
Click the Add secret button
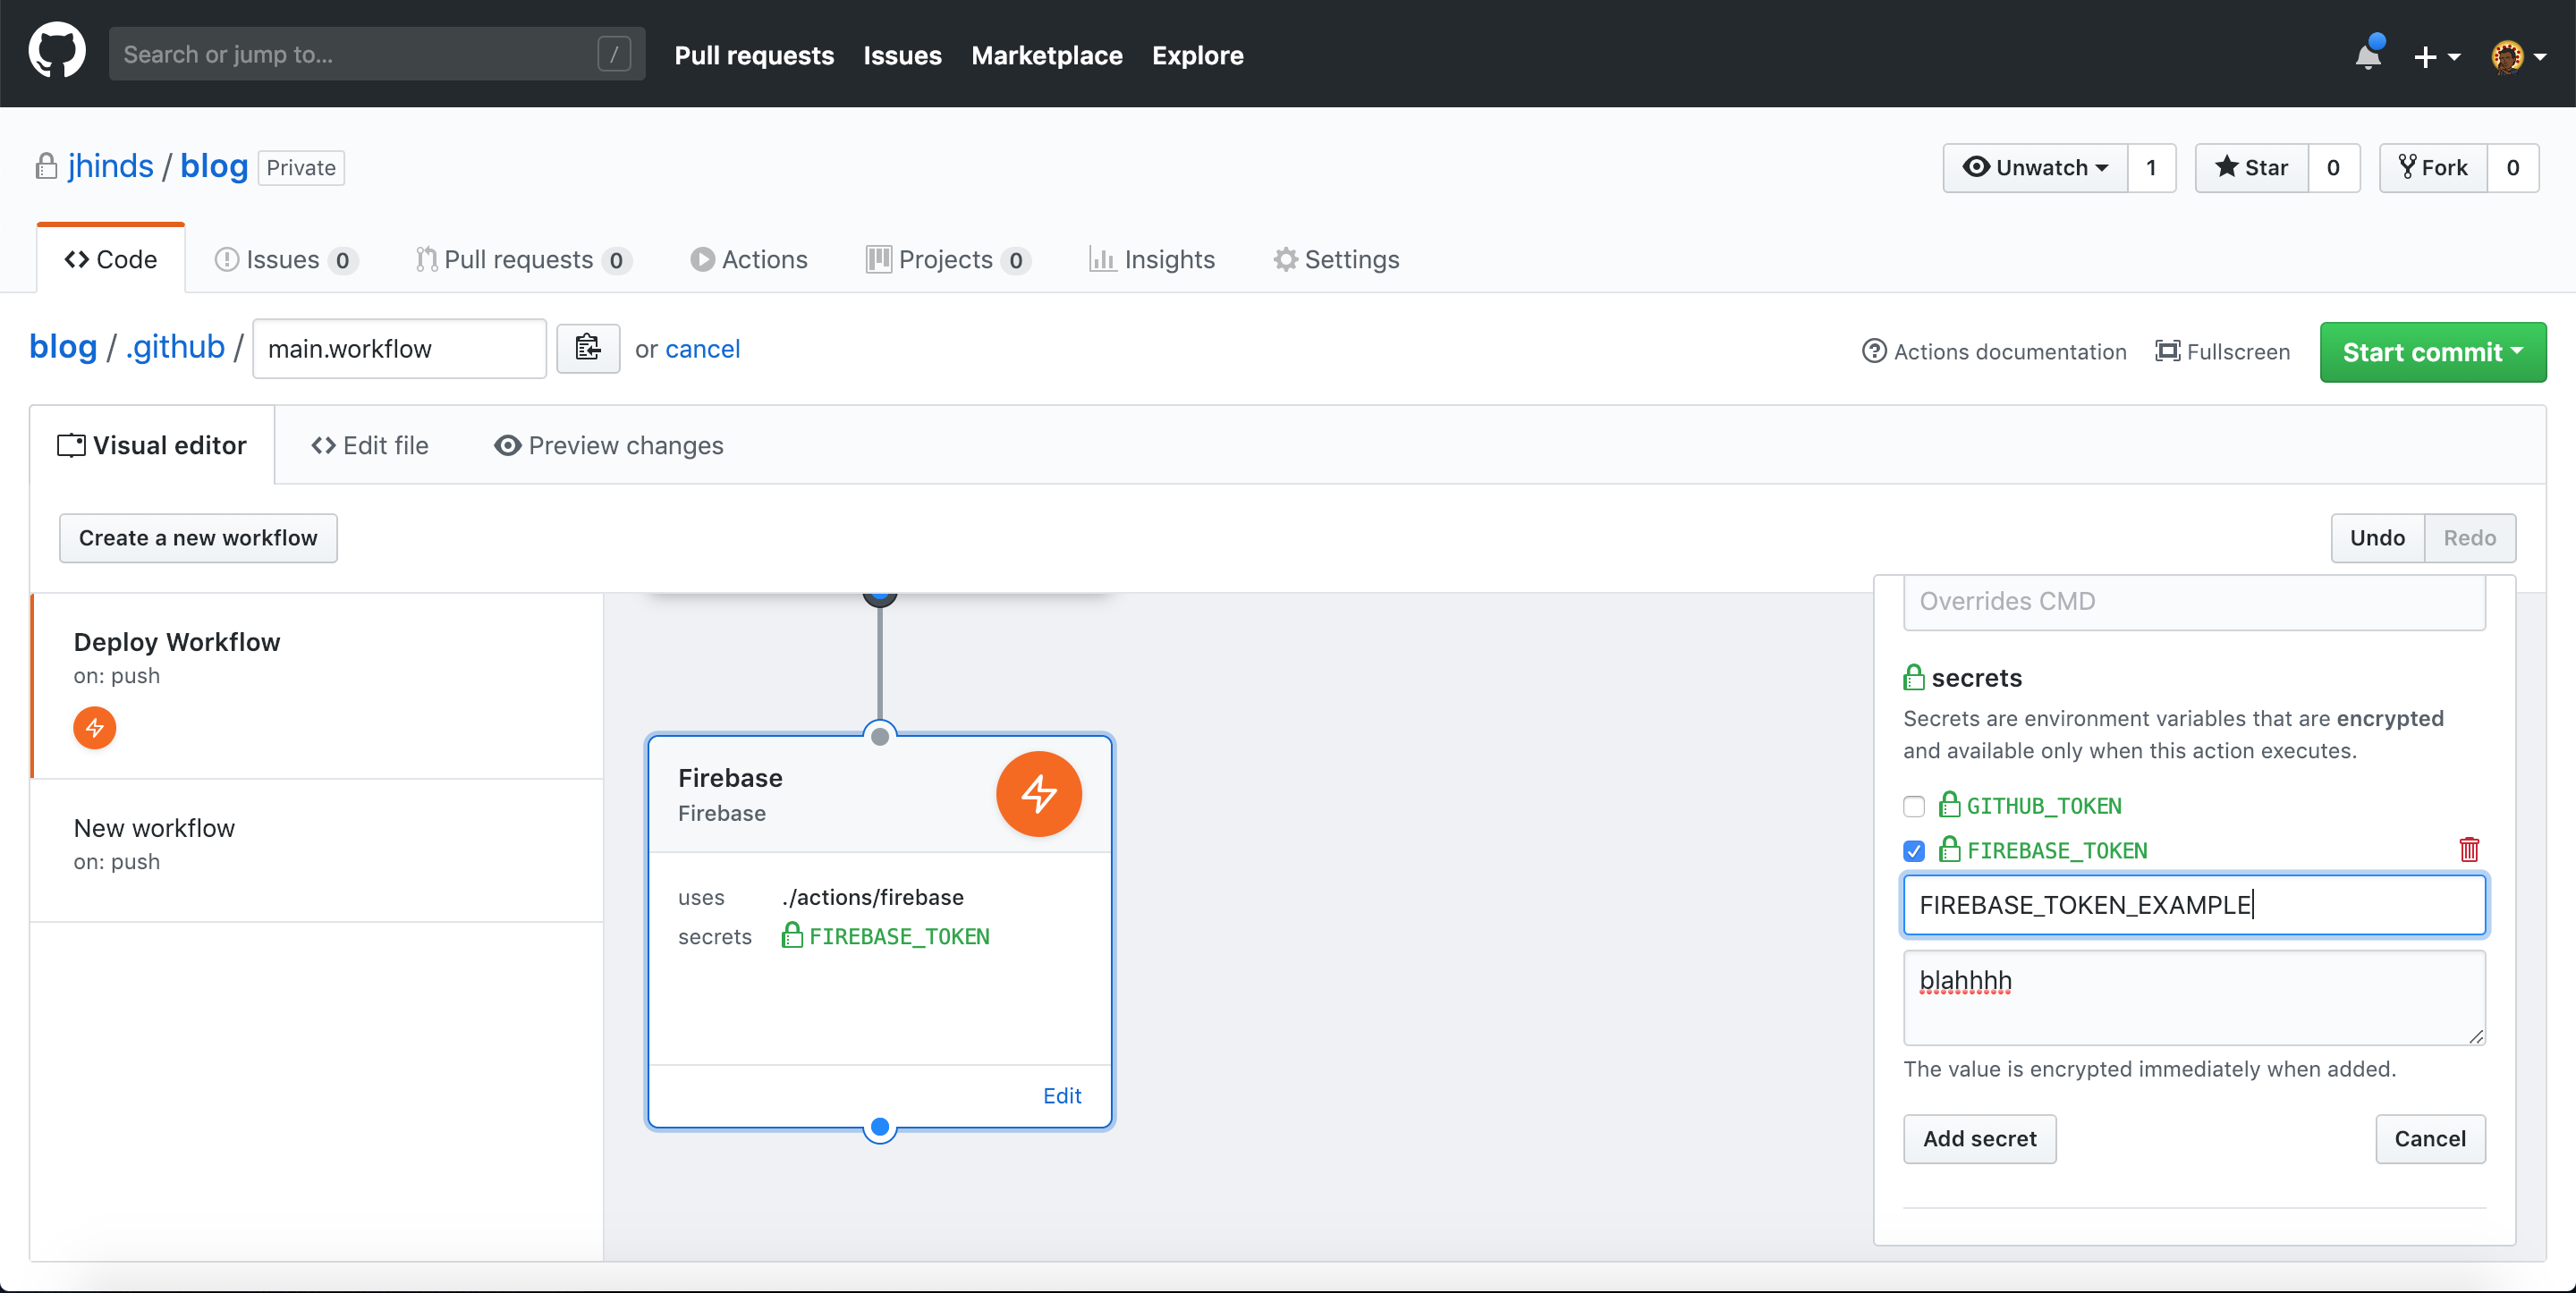(1980, 1138)
